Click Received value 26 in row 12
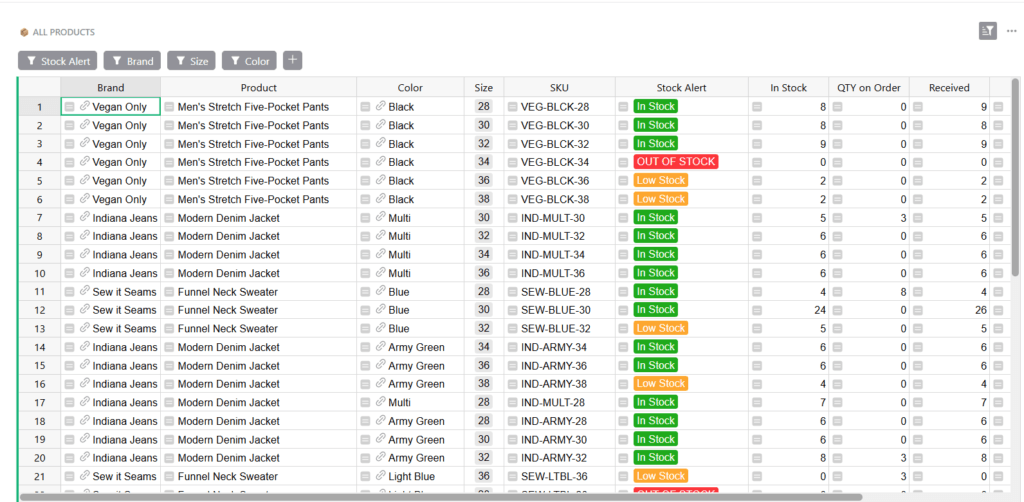Viewport: 1024px width, 502px height. point(980,310)
